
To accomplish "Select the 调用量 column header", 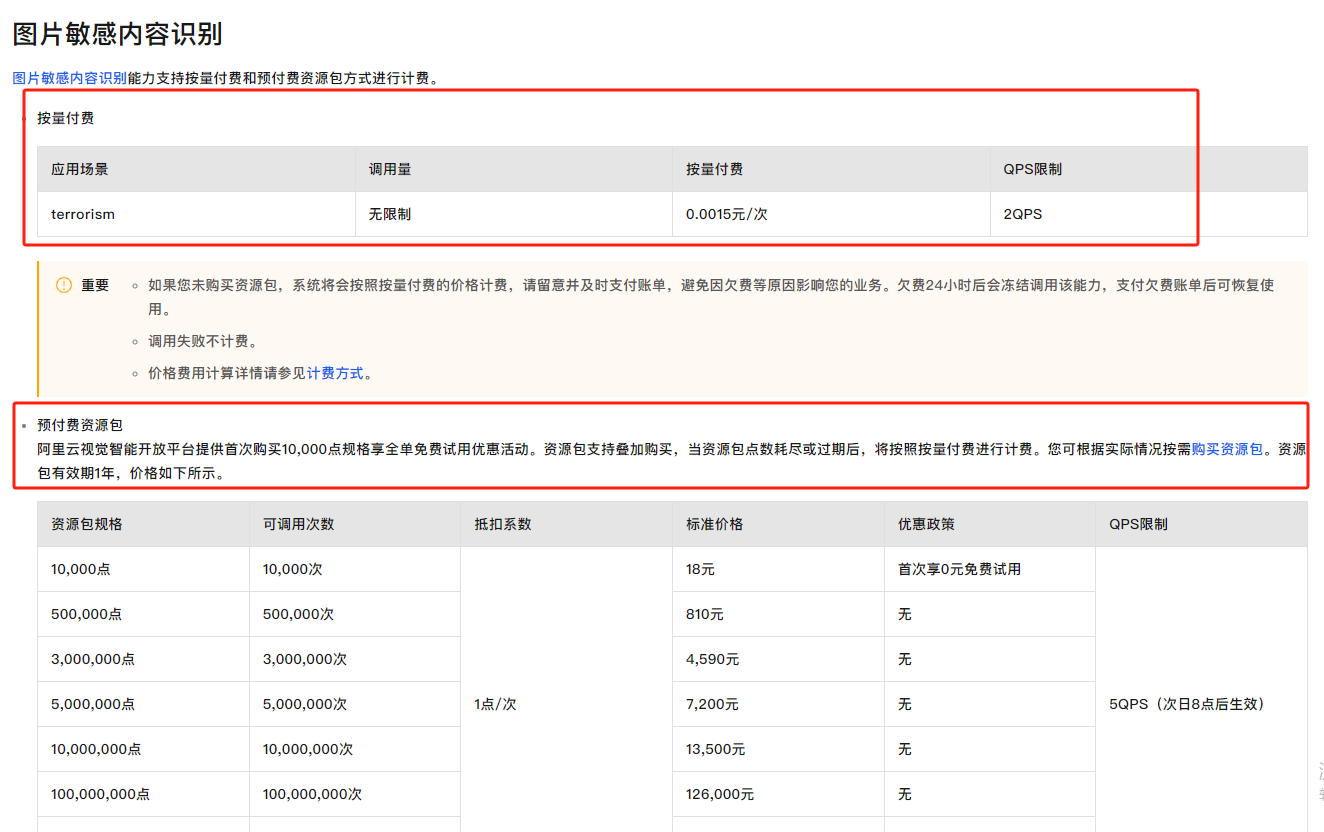I will coord(514,170).
